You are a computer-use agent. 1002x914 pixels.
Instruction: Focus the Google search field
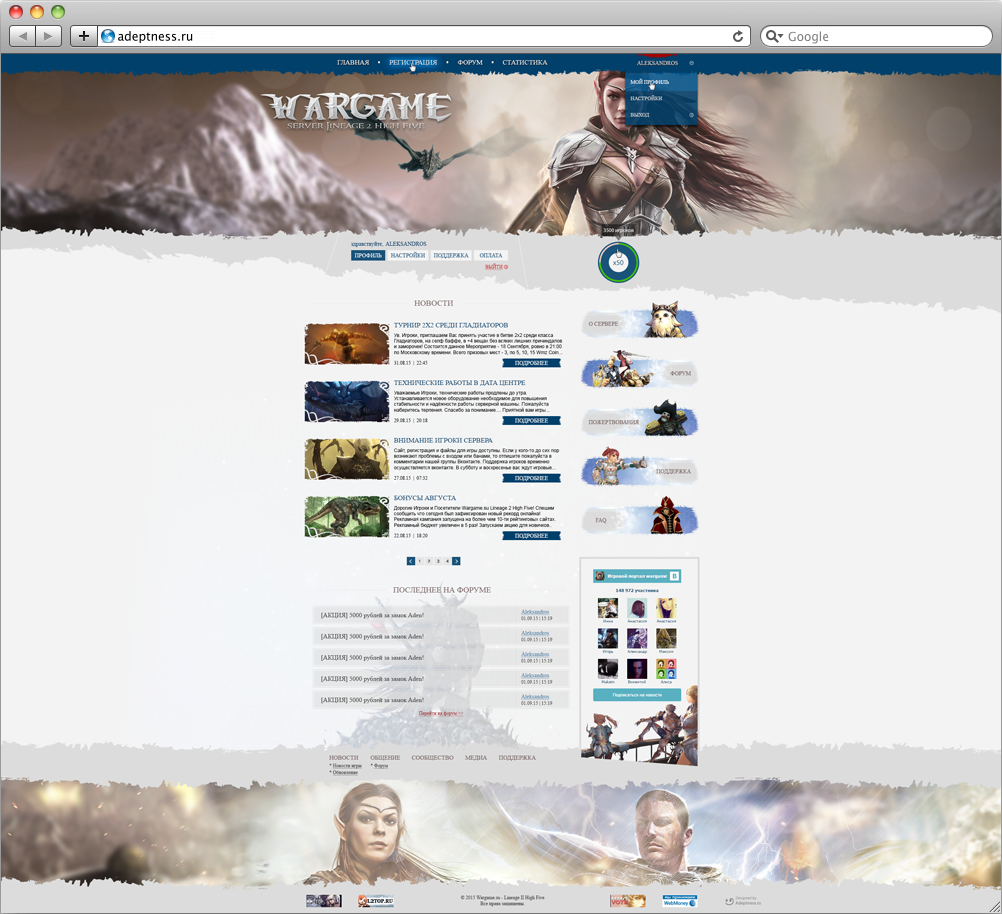(876, 36)
